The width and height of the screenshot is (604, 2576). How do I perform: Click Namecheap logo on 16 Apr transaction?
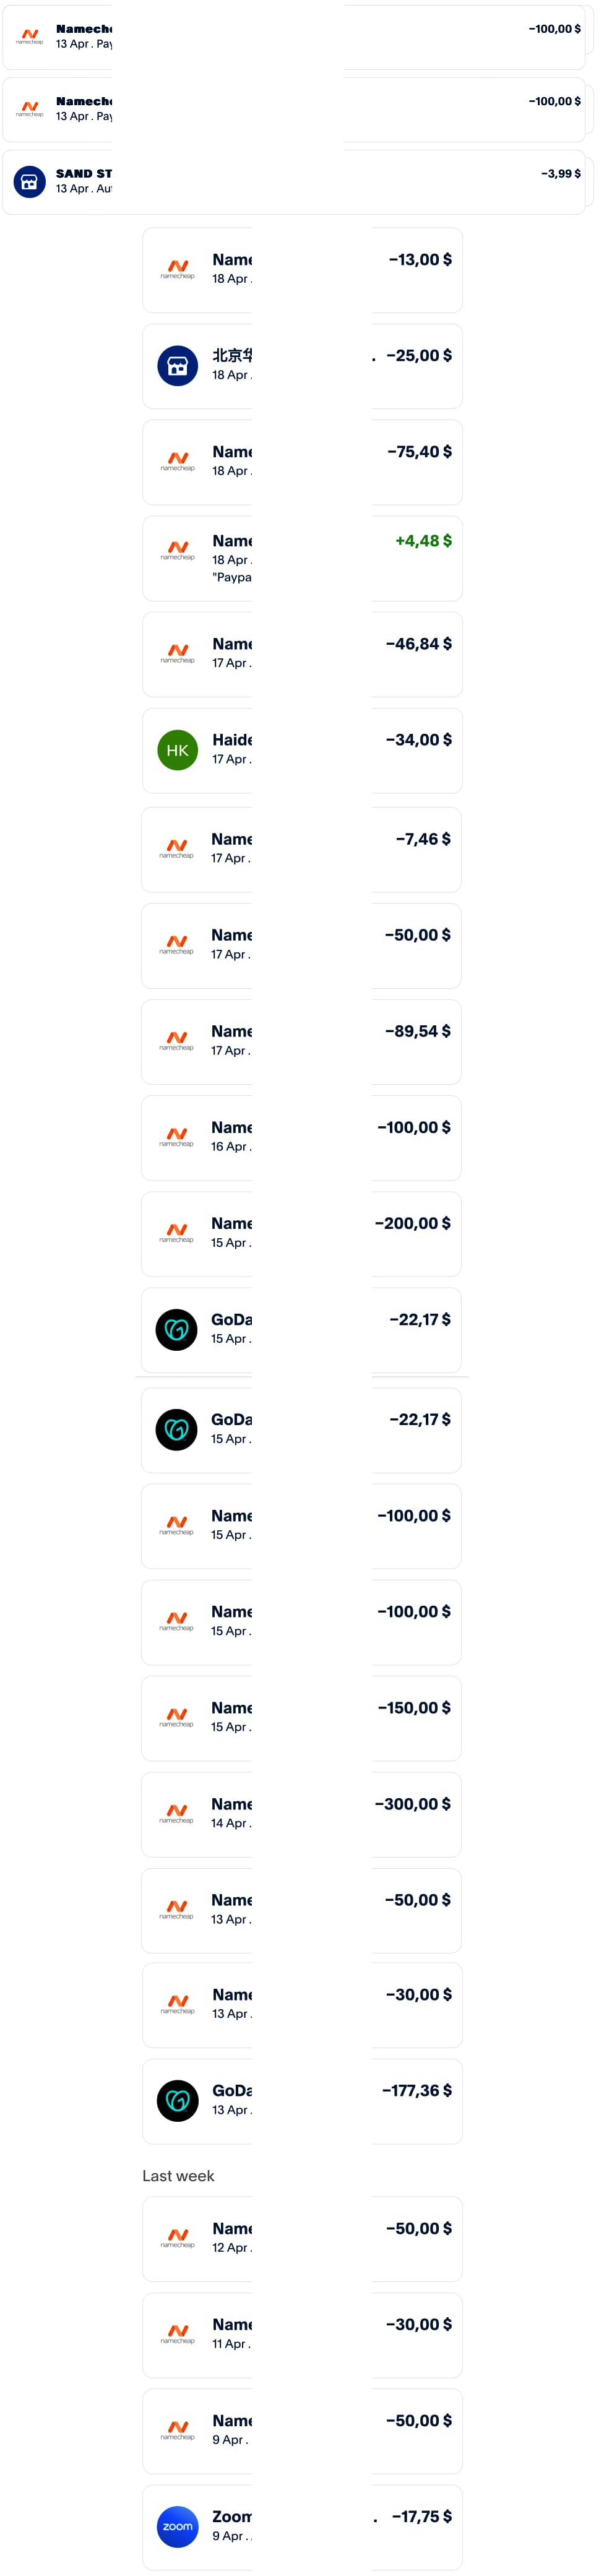click(177, 1137)
